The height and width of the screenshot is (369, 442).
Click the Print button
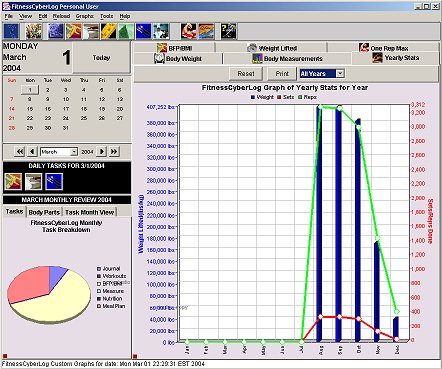point(282,74)
